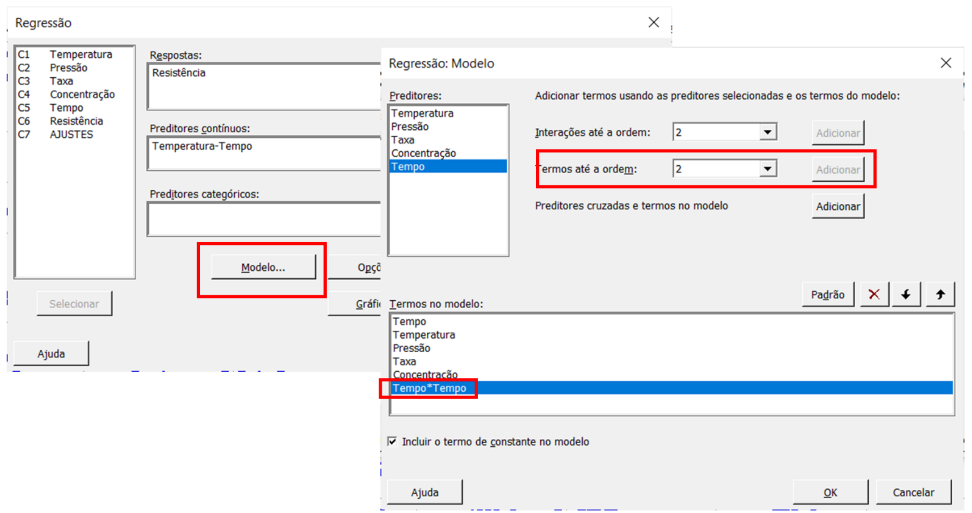Select C4 Concentração column in Regressão
Image resolution: width=972 pixels, height=513 pixels.
click(74, 94)
